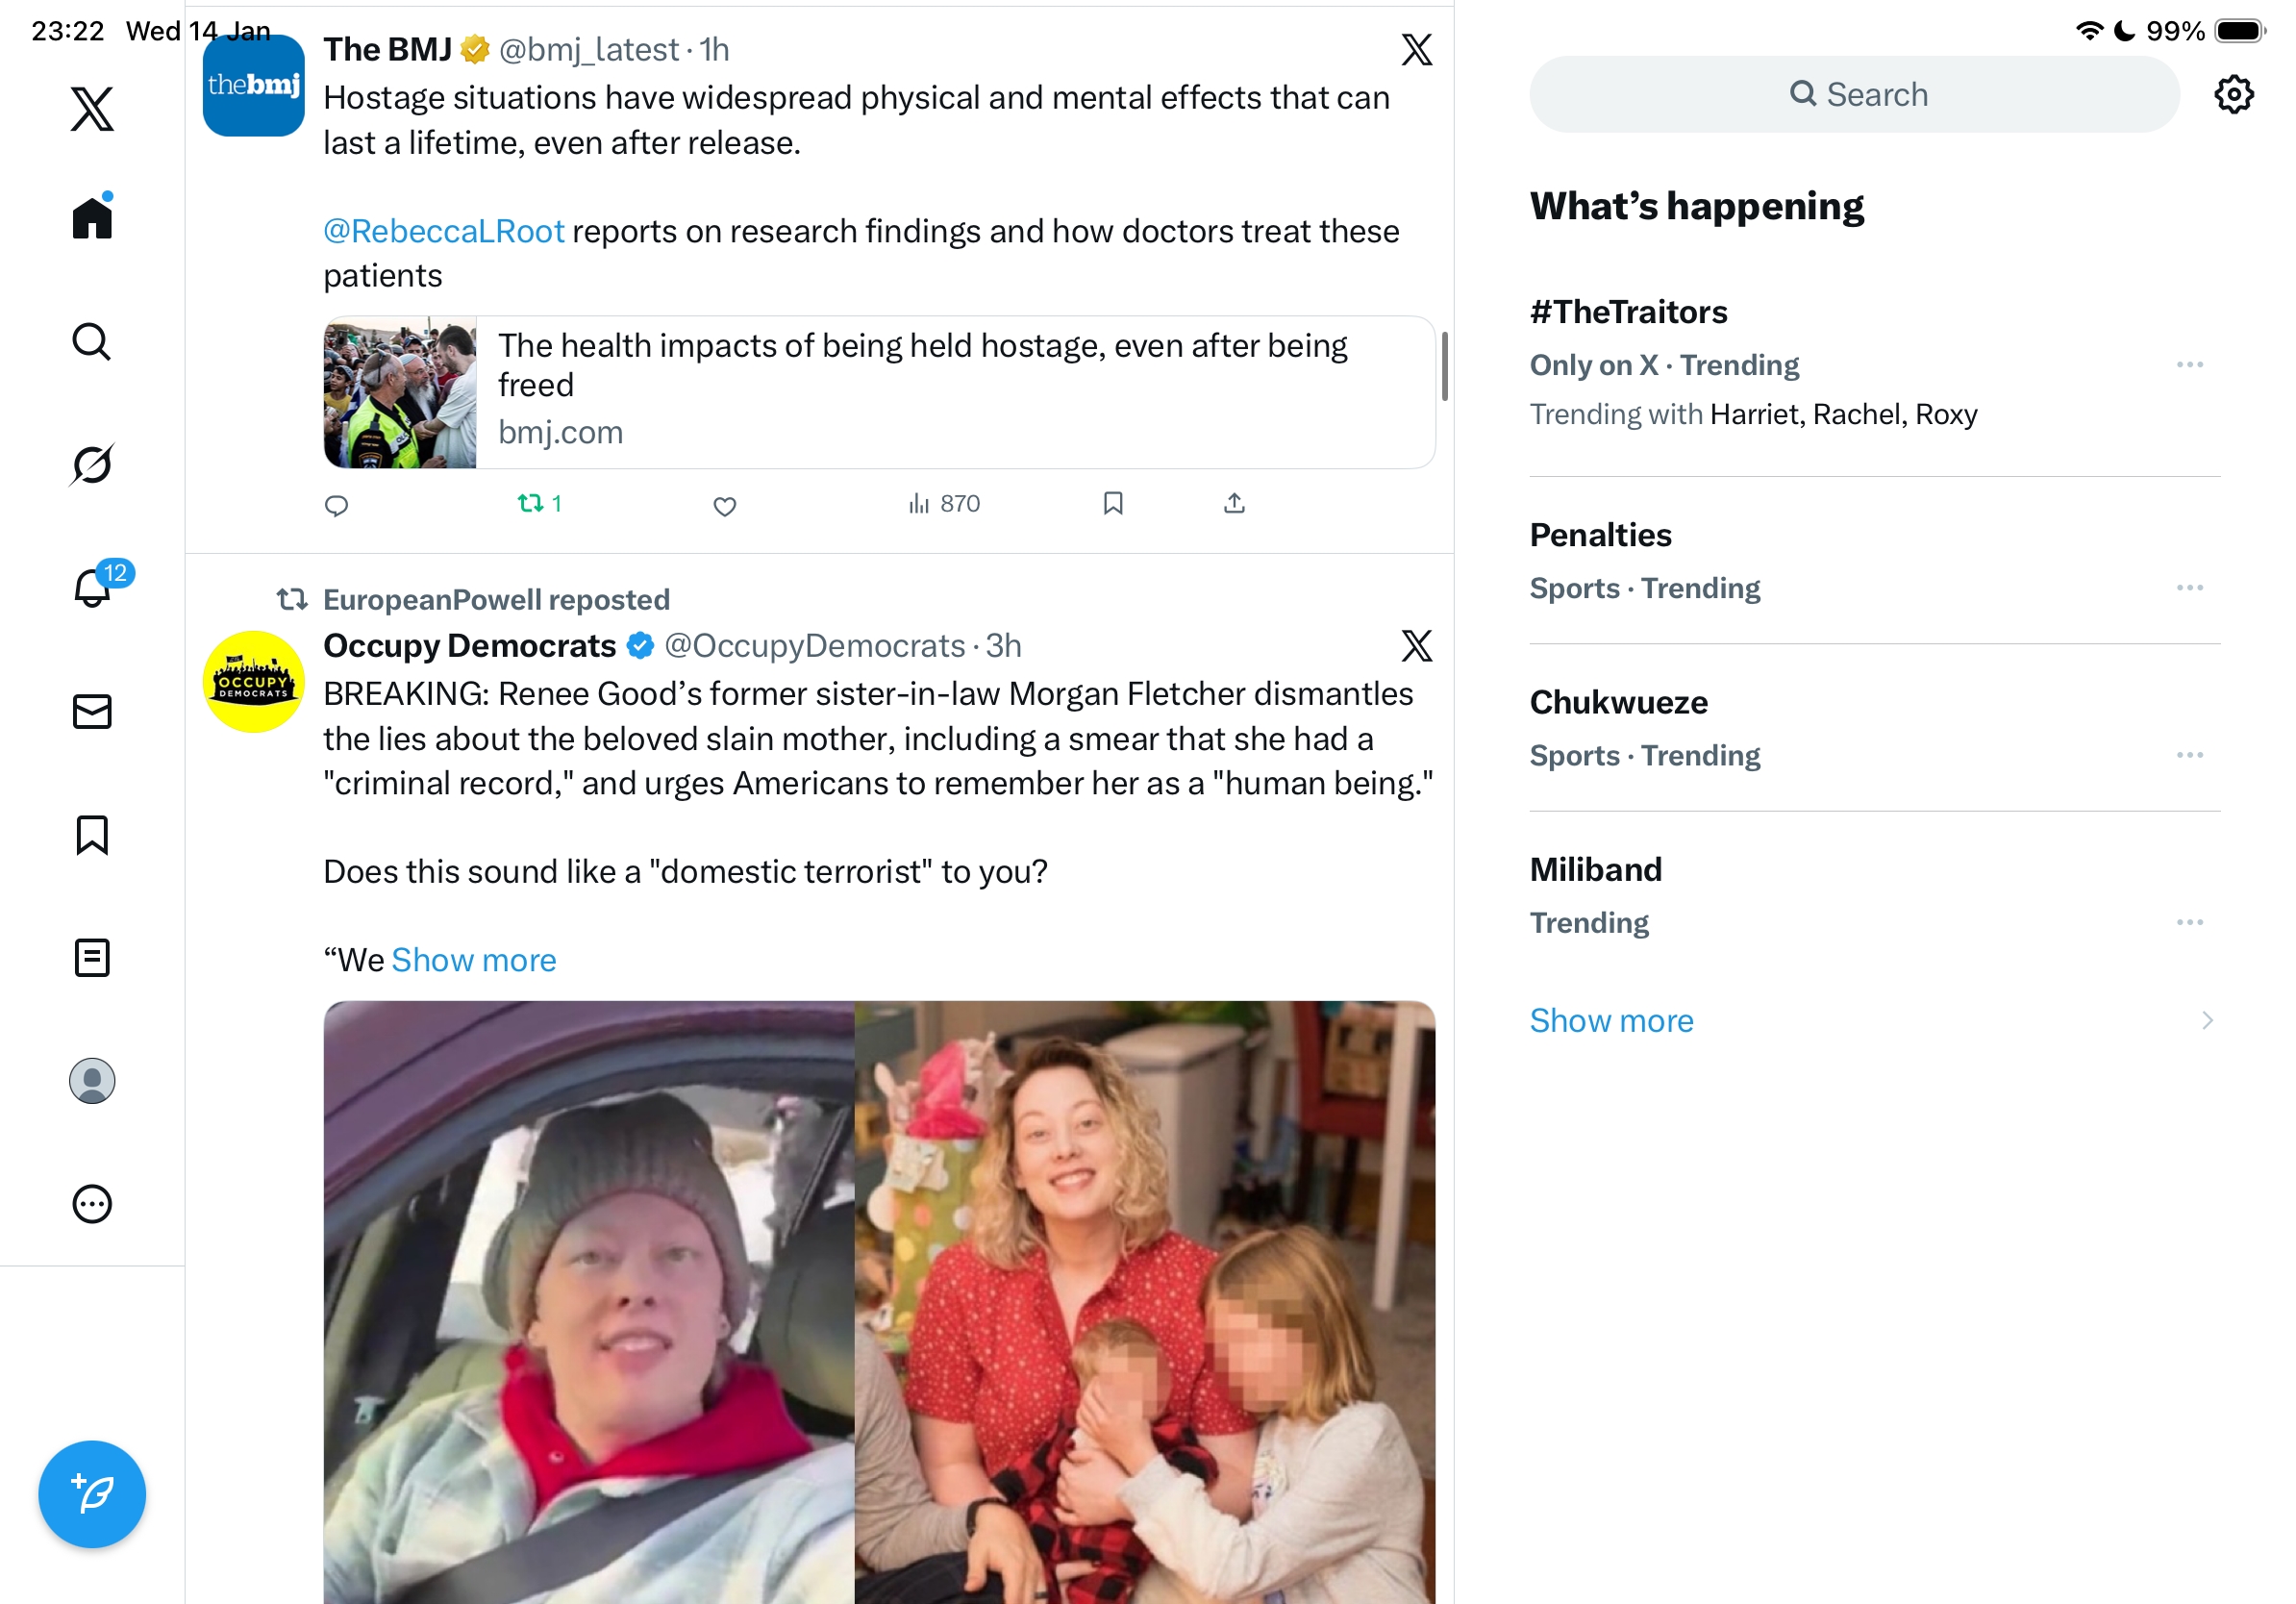Screen dimensions: 2296x1604
Task: Tap the compose post floating button
Action: click(92, 1494)
